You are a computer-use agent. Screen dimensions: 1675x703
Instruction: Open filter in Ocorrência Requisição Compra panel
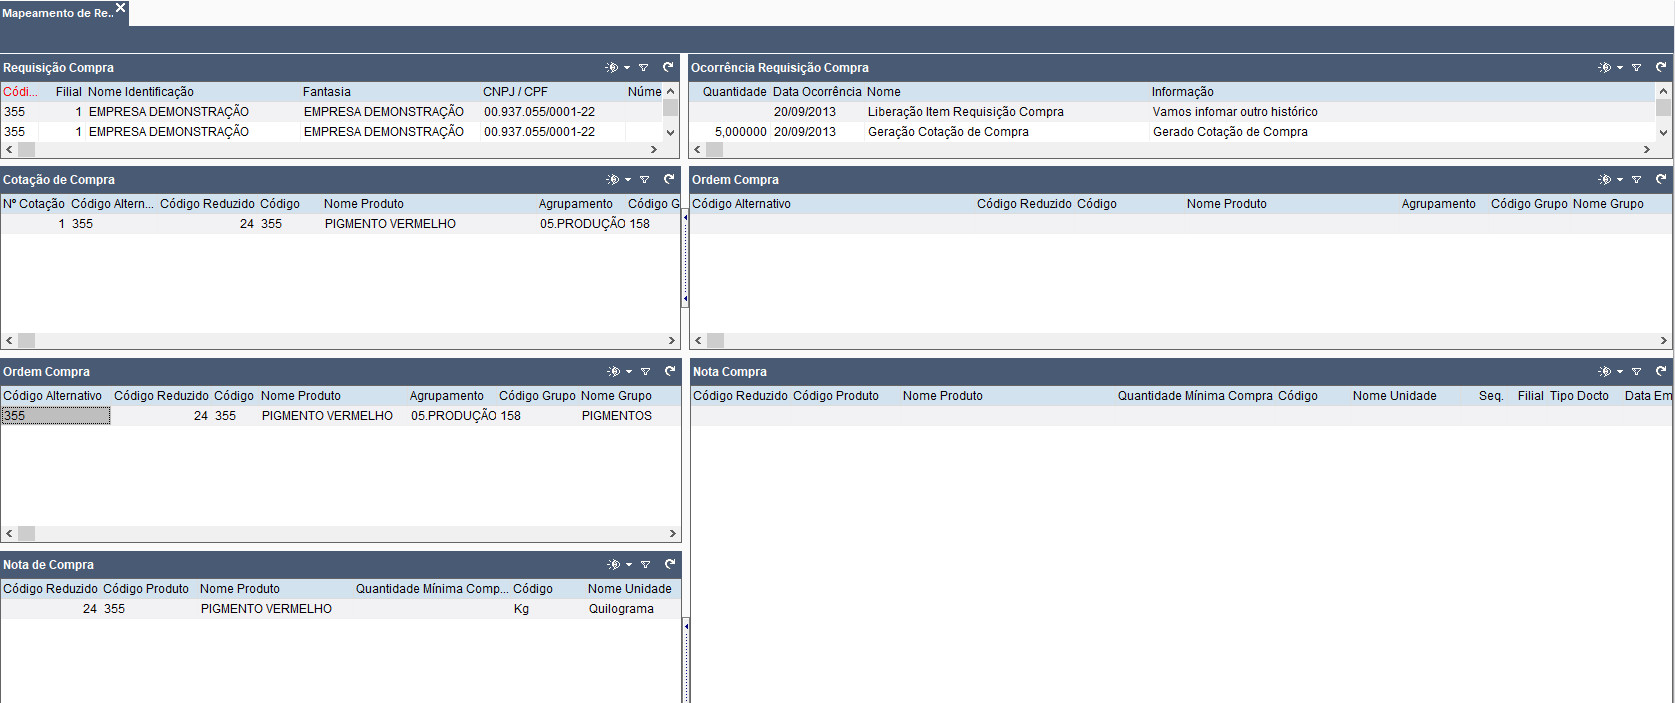point(1636,68)
